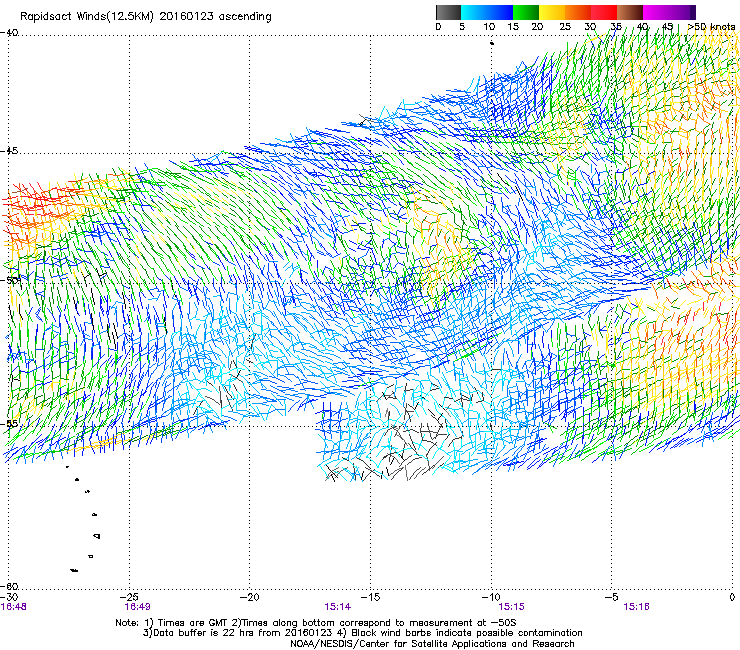Click the note line beginning 'Note: 1) Times are GMT'
740x650 pixels.
(316, 623)
